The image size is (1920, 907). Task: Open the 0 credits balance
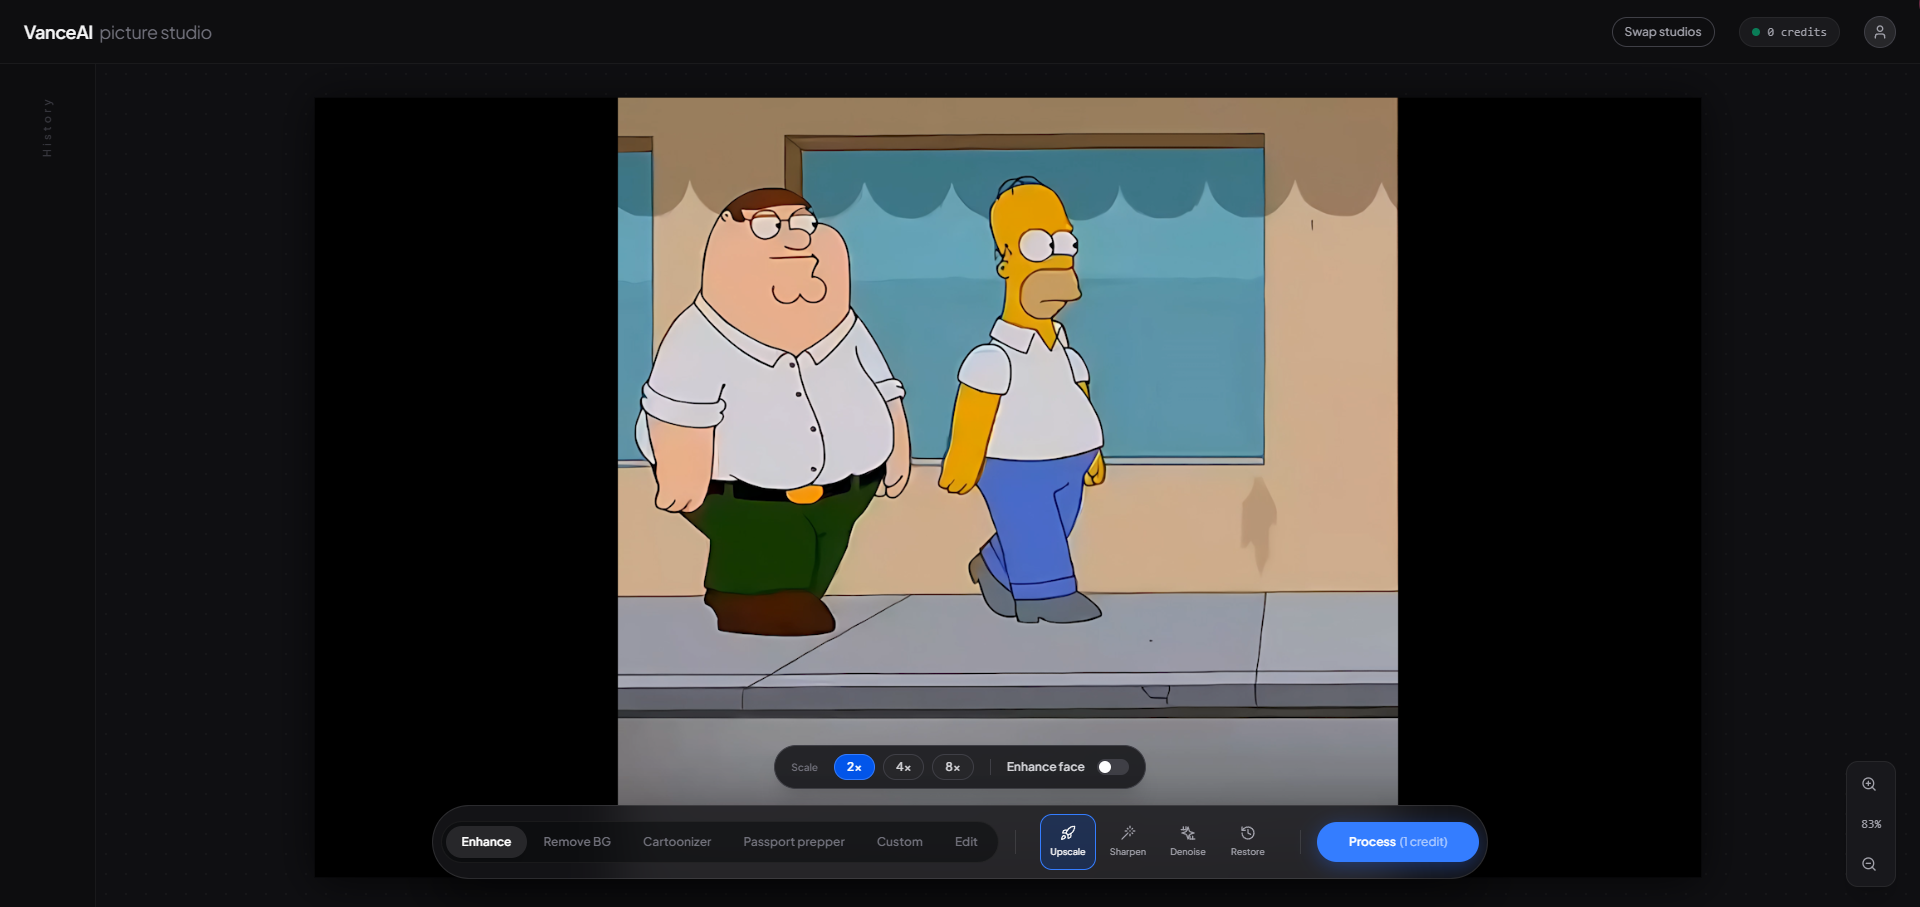pyautogui.click(x=1789, y=32)
